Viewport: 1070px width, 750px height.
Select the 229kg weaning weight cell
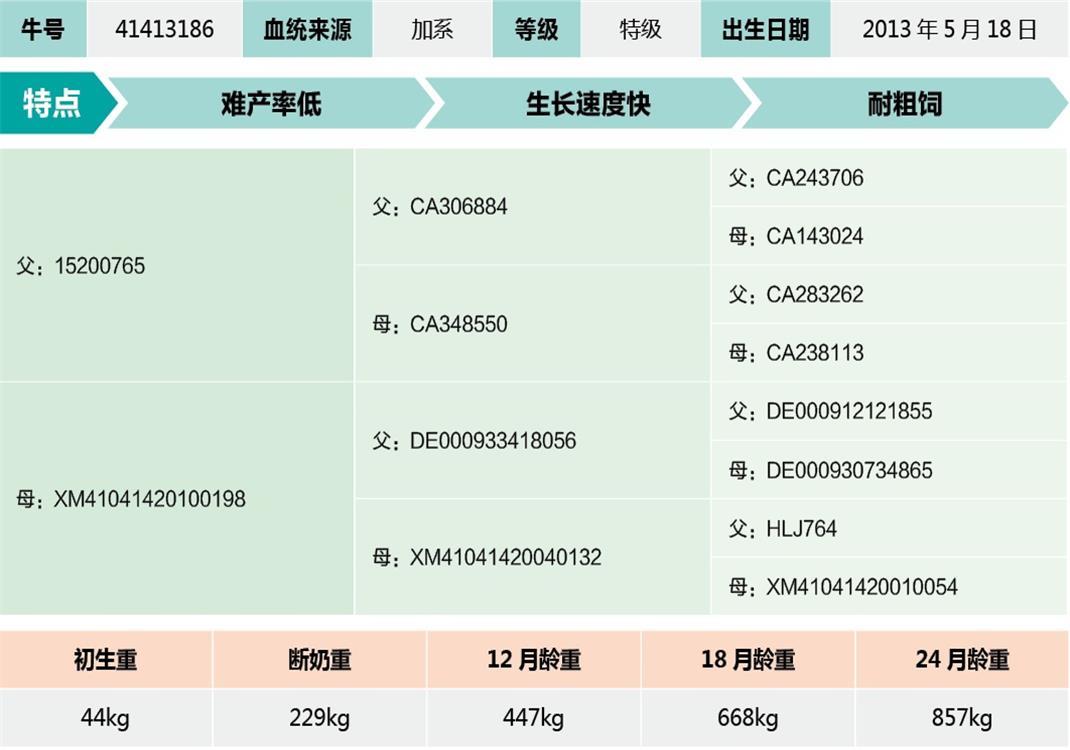point(319,718)
